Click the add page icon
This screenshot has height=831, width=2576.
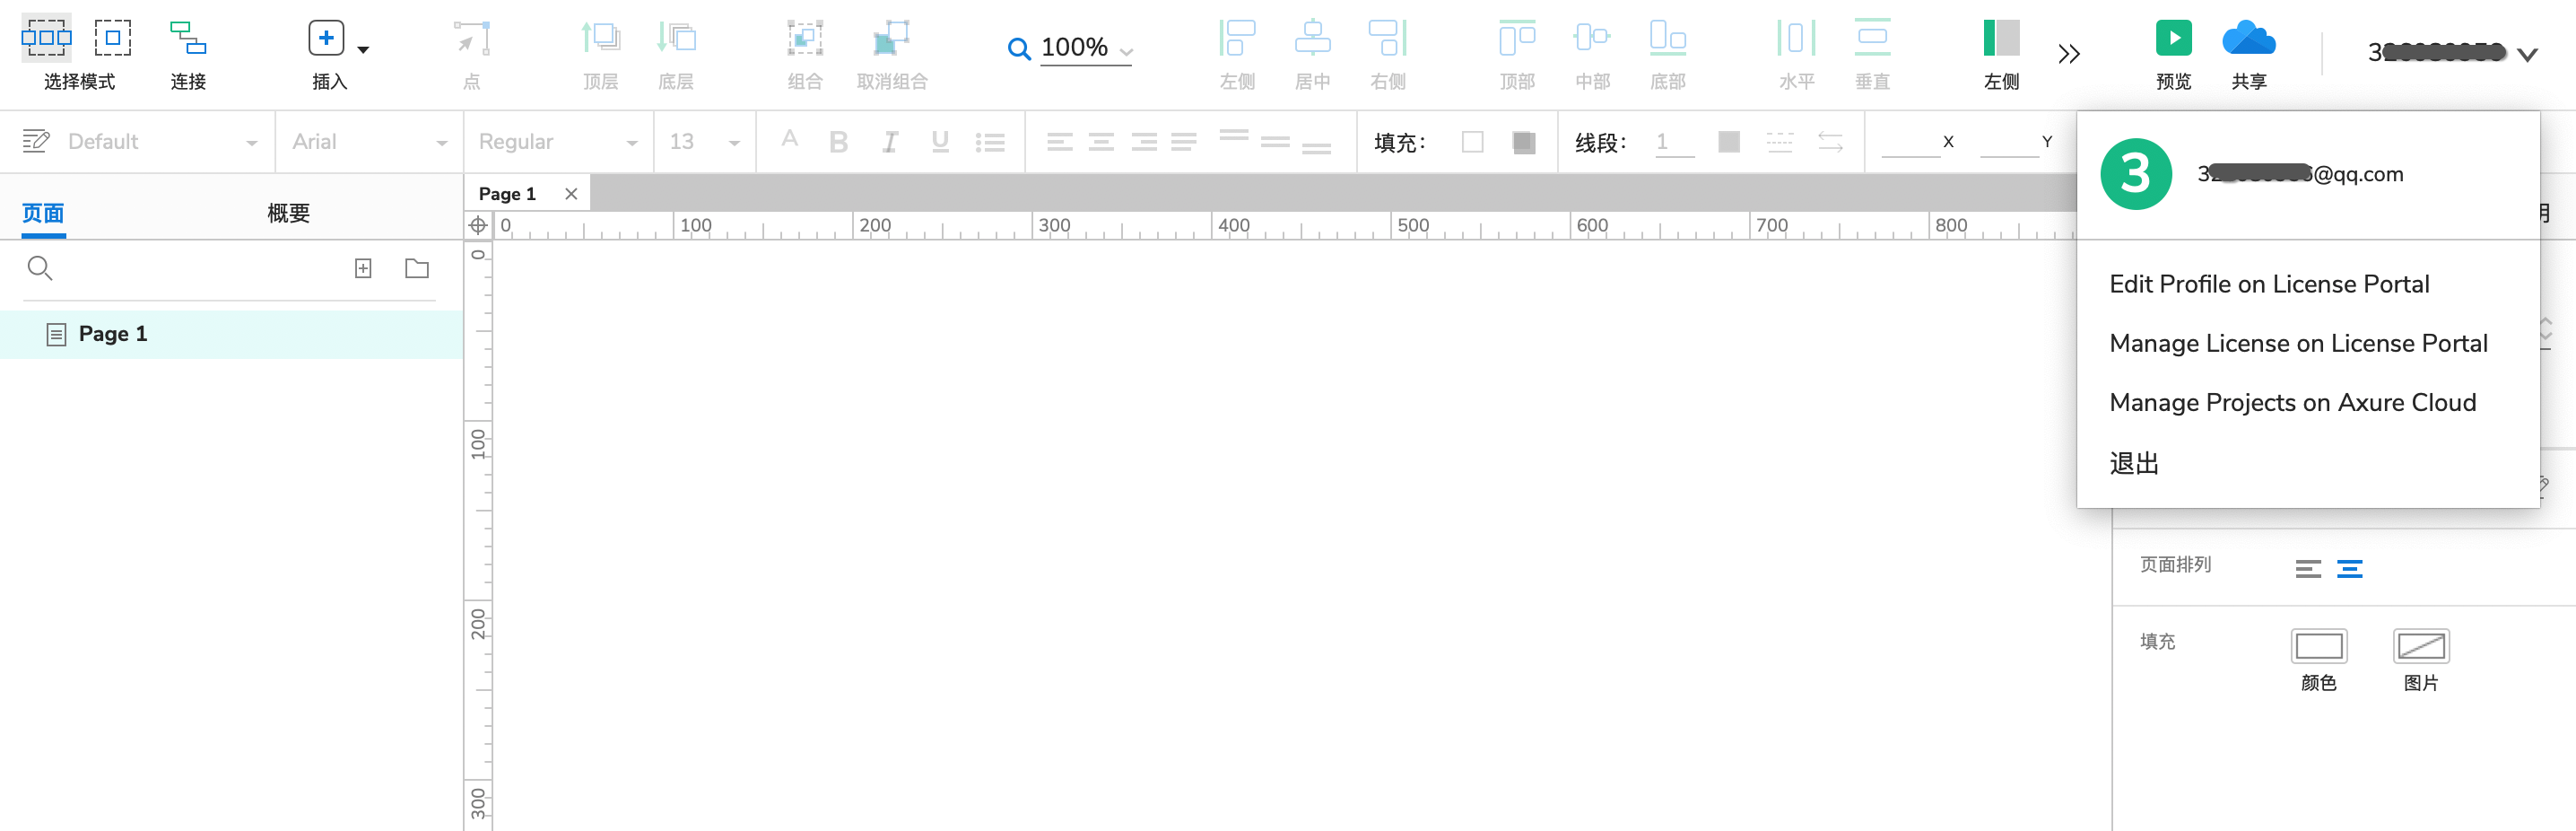click(363, 268)
